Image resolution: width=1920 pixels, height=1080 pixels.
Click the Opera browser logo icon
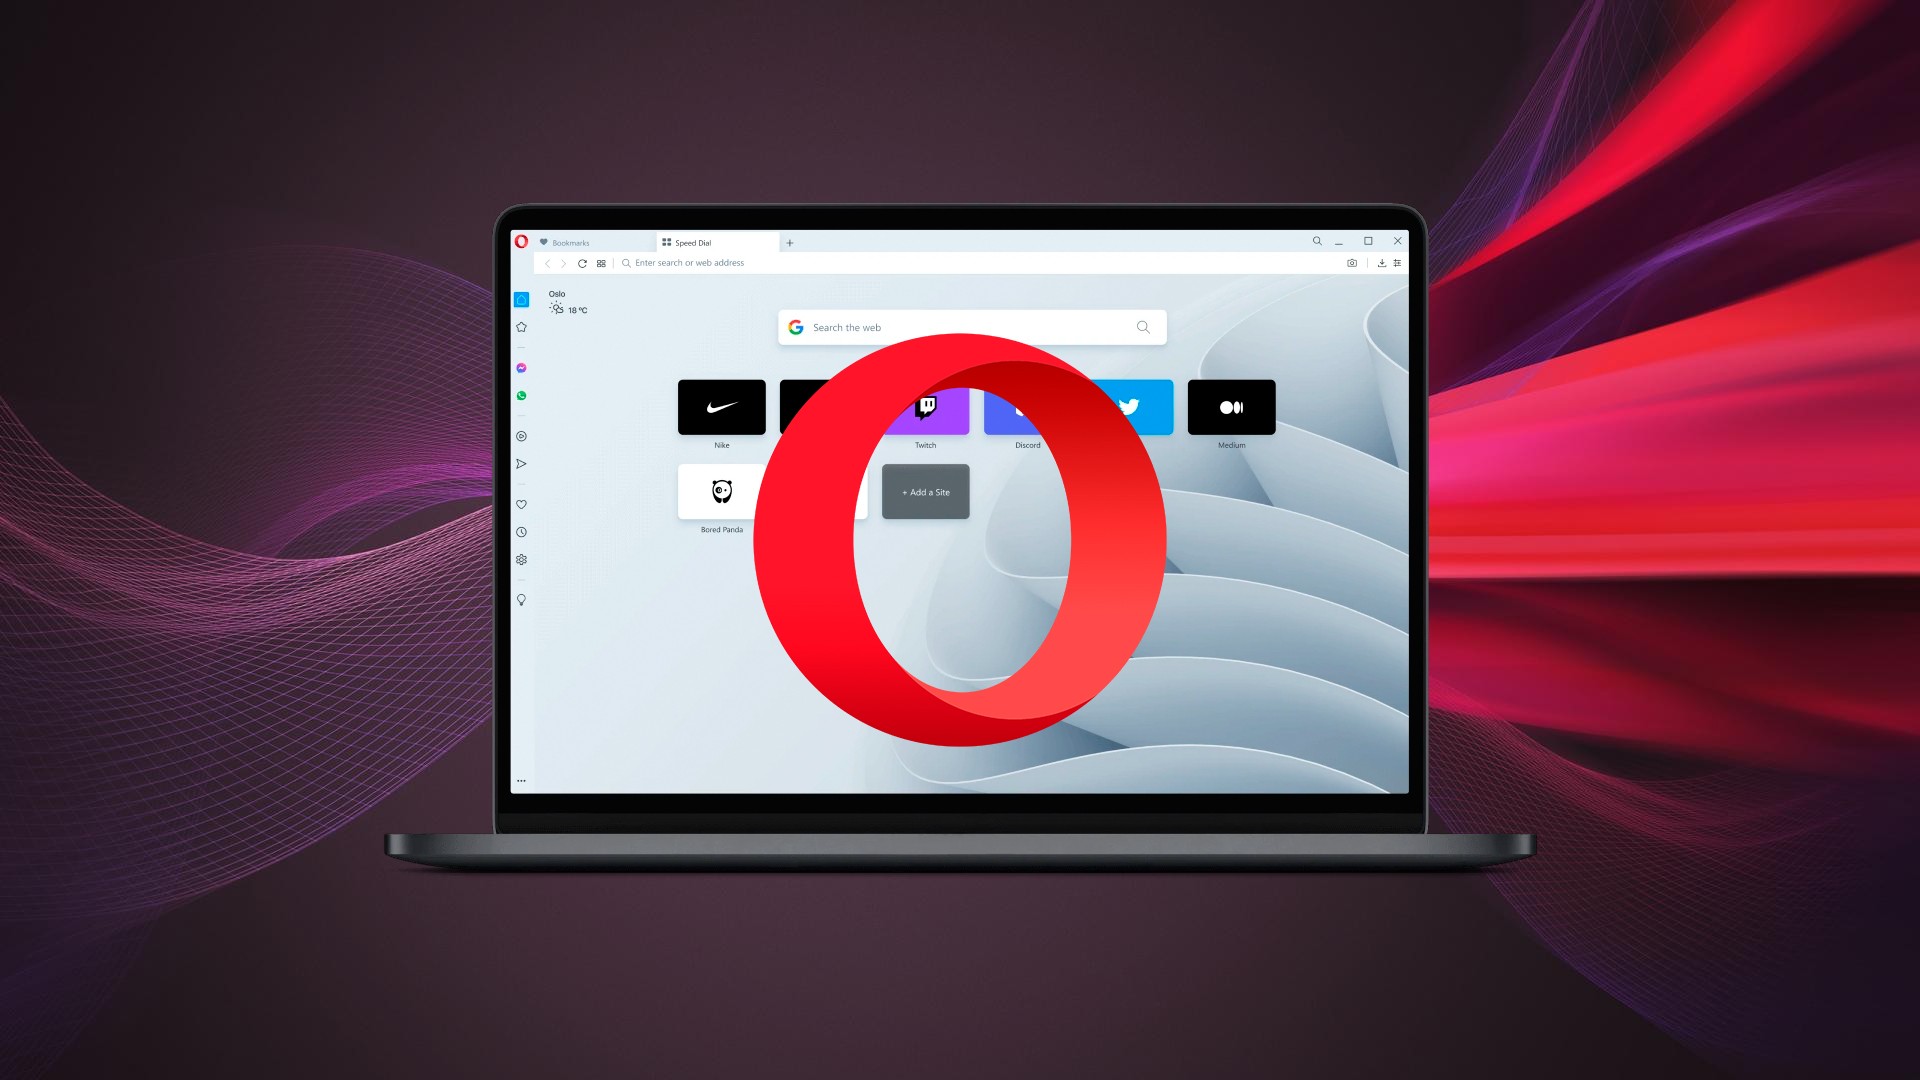(x=521, y=240)
